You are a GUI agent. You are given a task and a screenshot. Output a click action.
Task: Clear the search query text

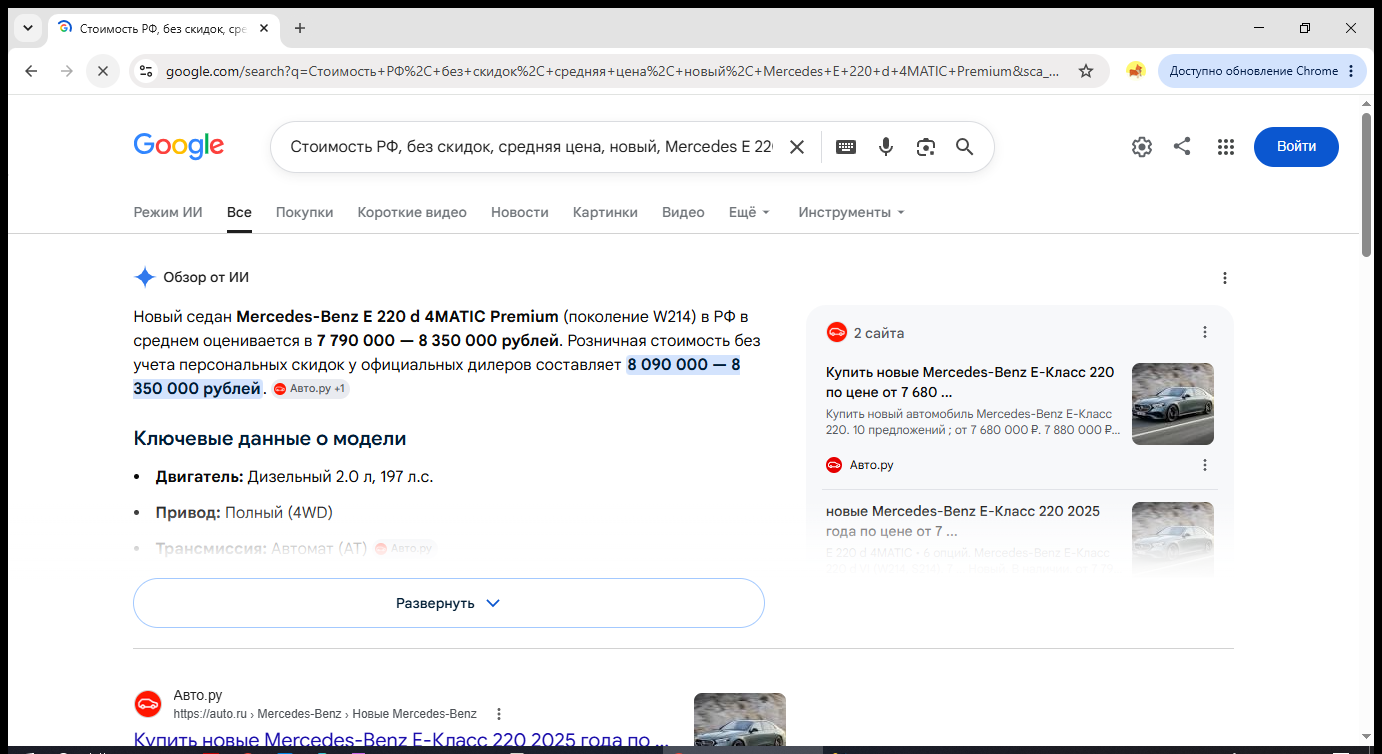(797, 147)
